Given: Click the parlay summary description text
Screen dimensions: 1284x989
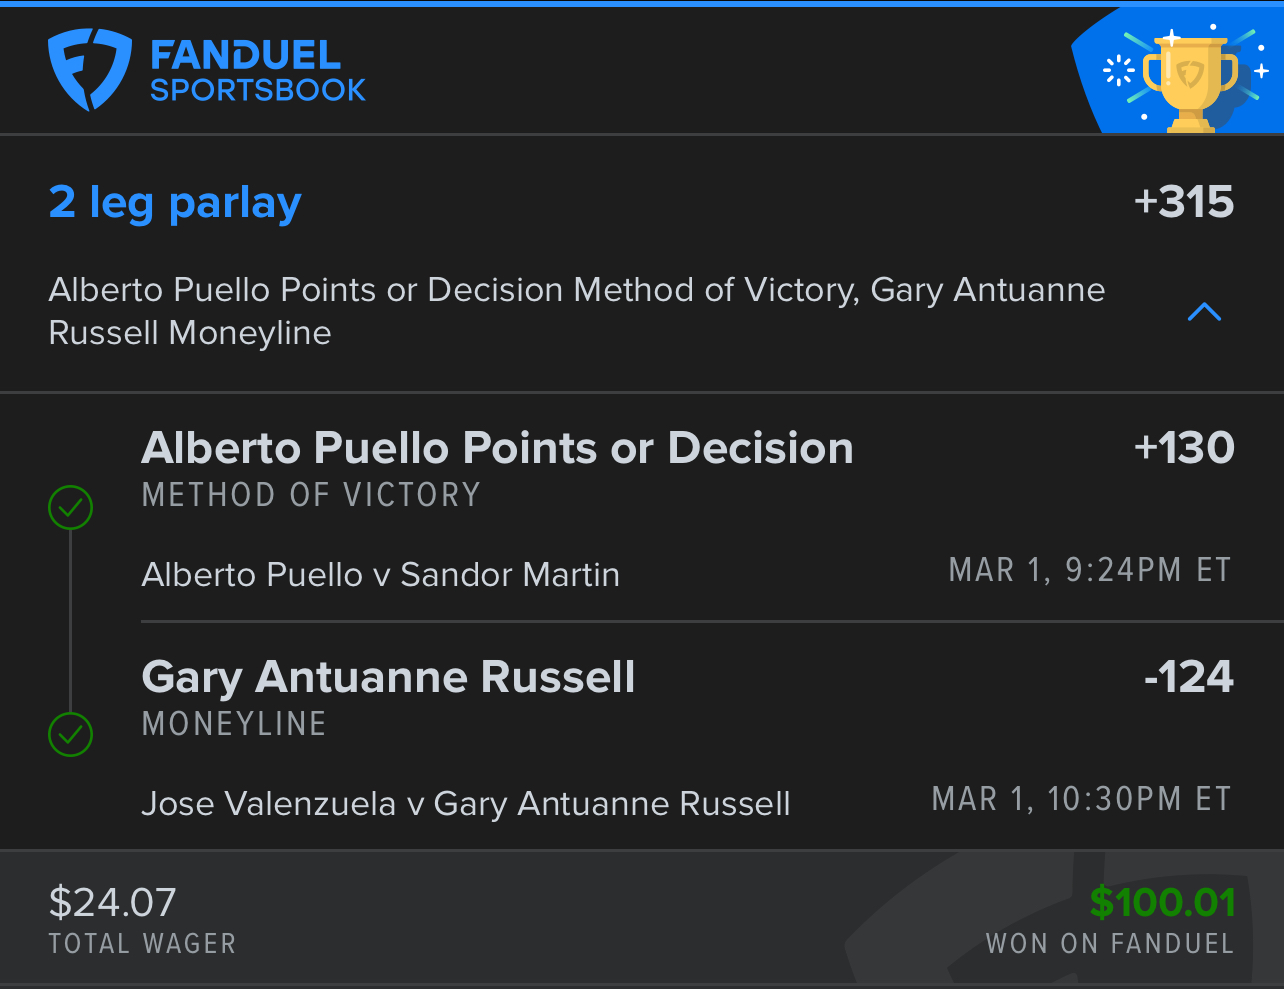Looking at the screenshot, I should pos(576,311).
